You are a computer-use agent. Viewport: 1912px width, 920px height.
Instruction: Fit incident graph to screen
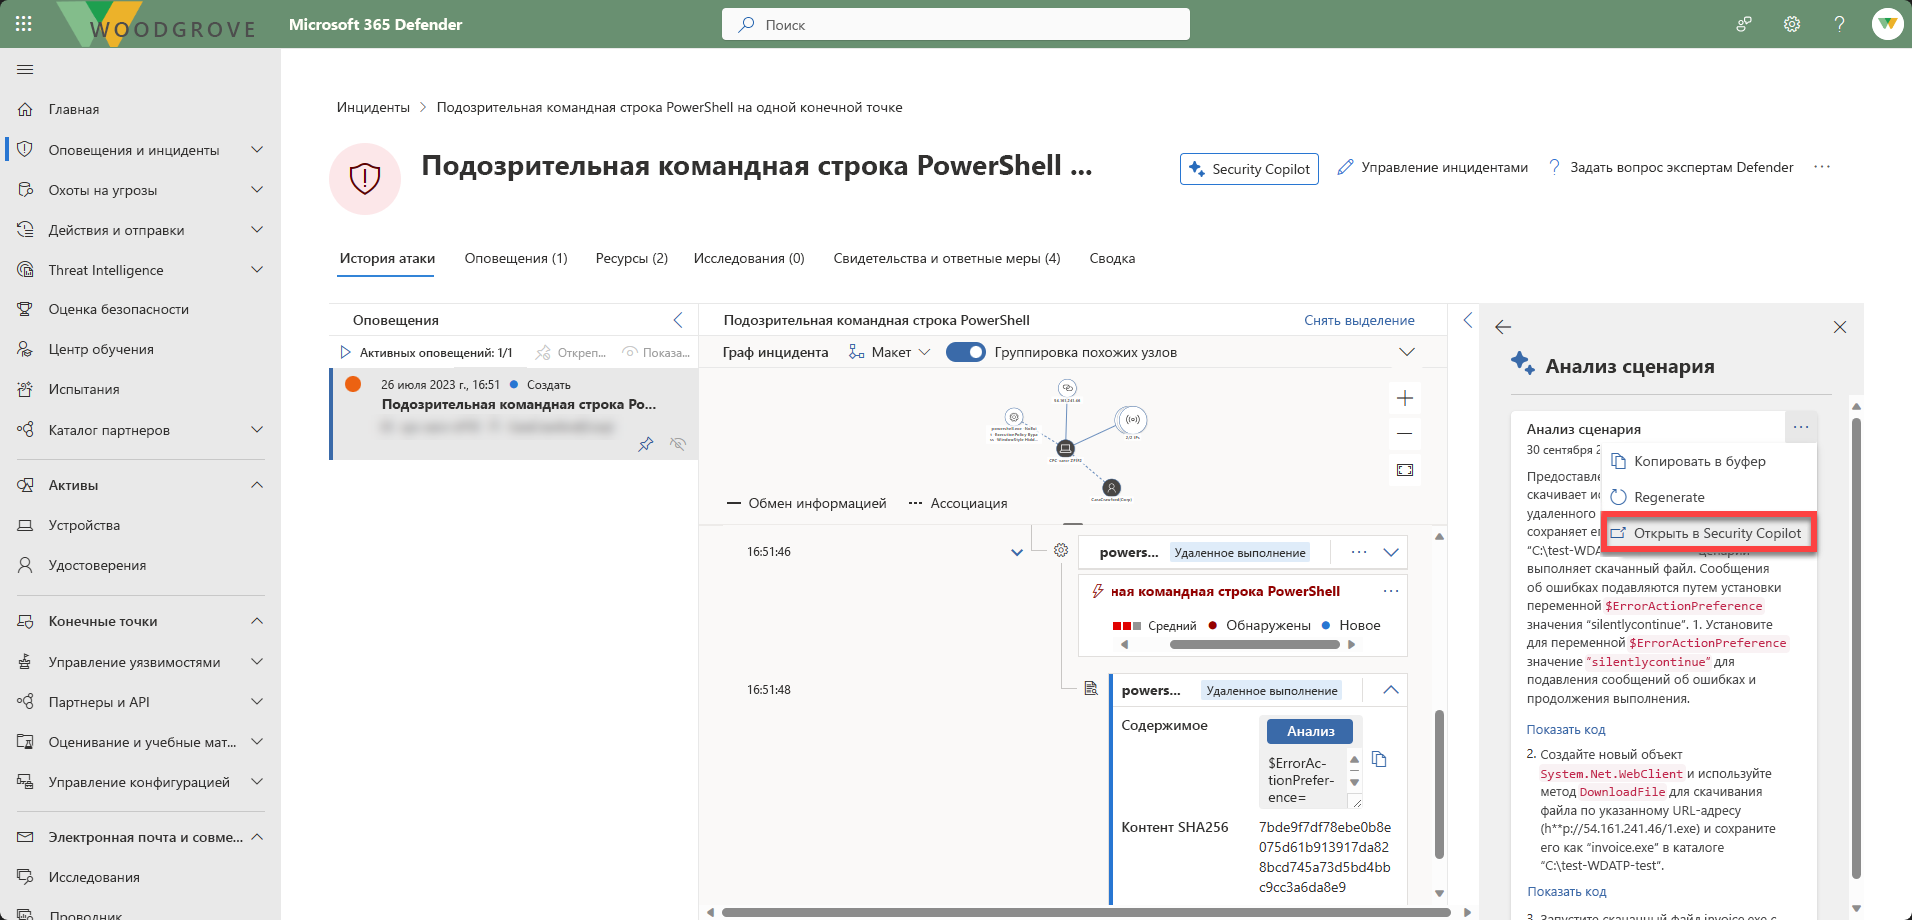click(x=1404, y=470)
